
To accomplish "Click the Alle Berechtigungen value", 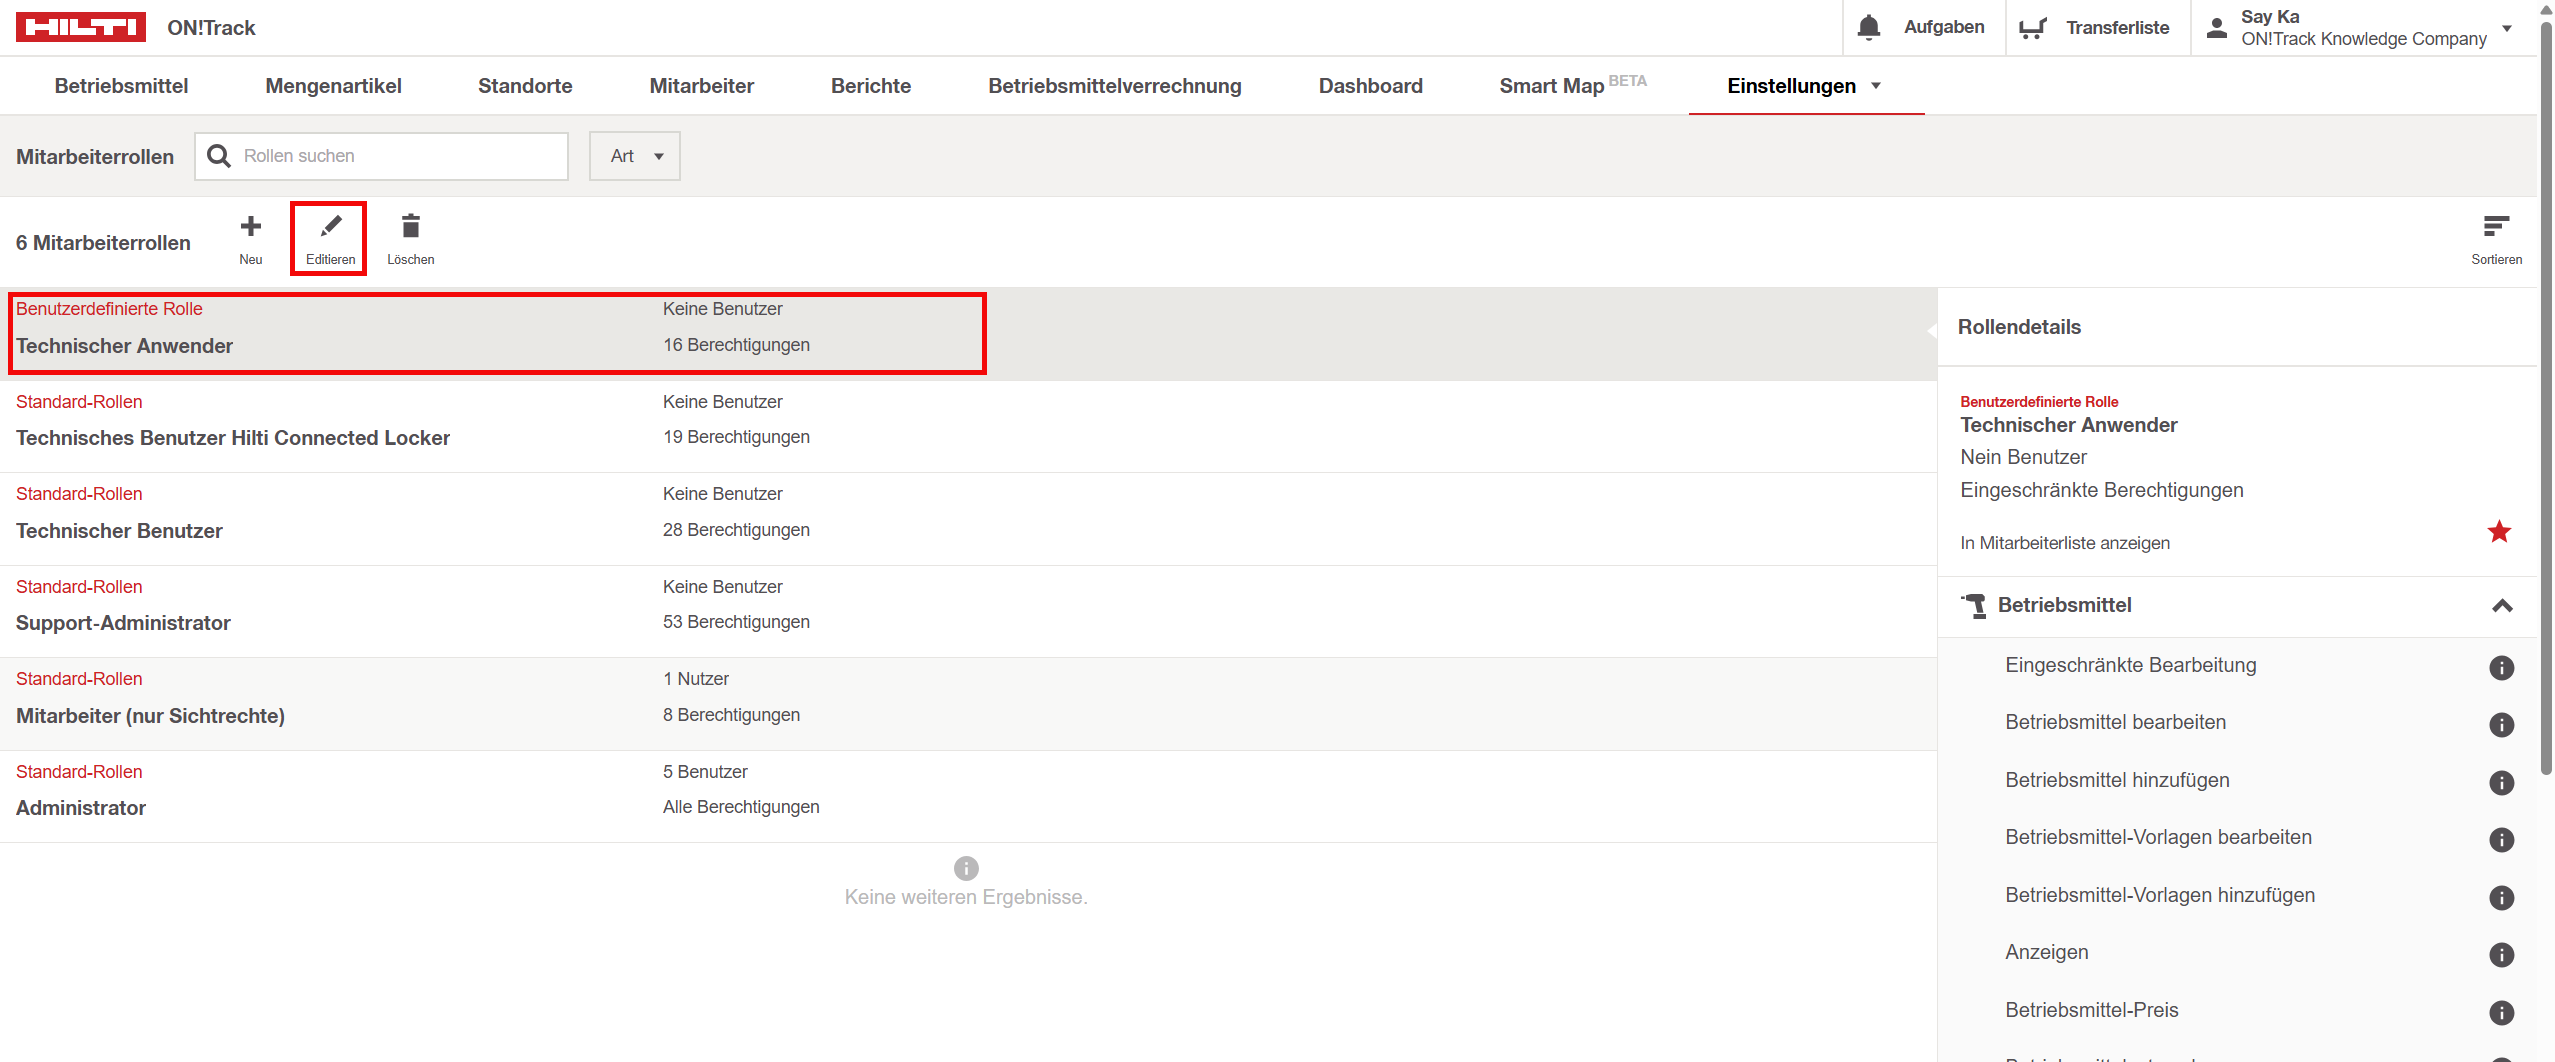I will 741,807.
